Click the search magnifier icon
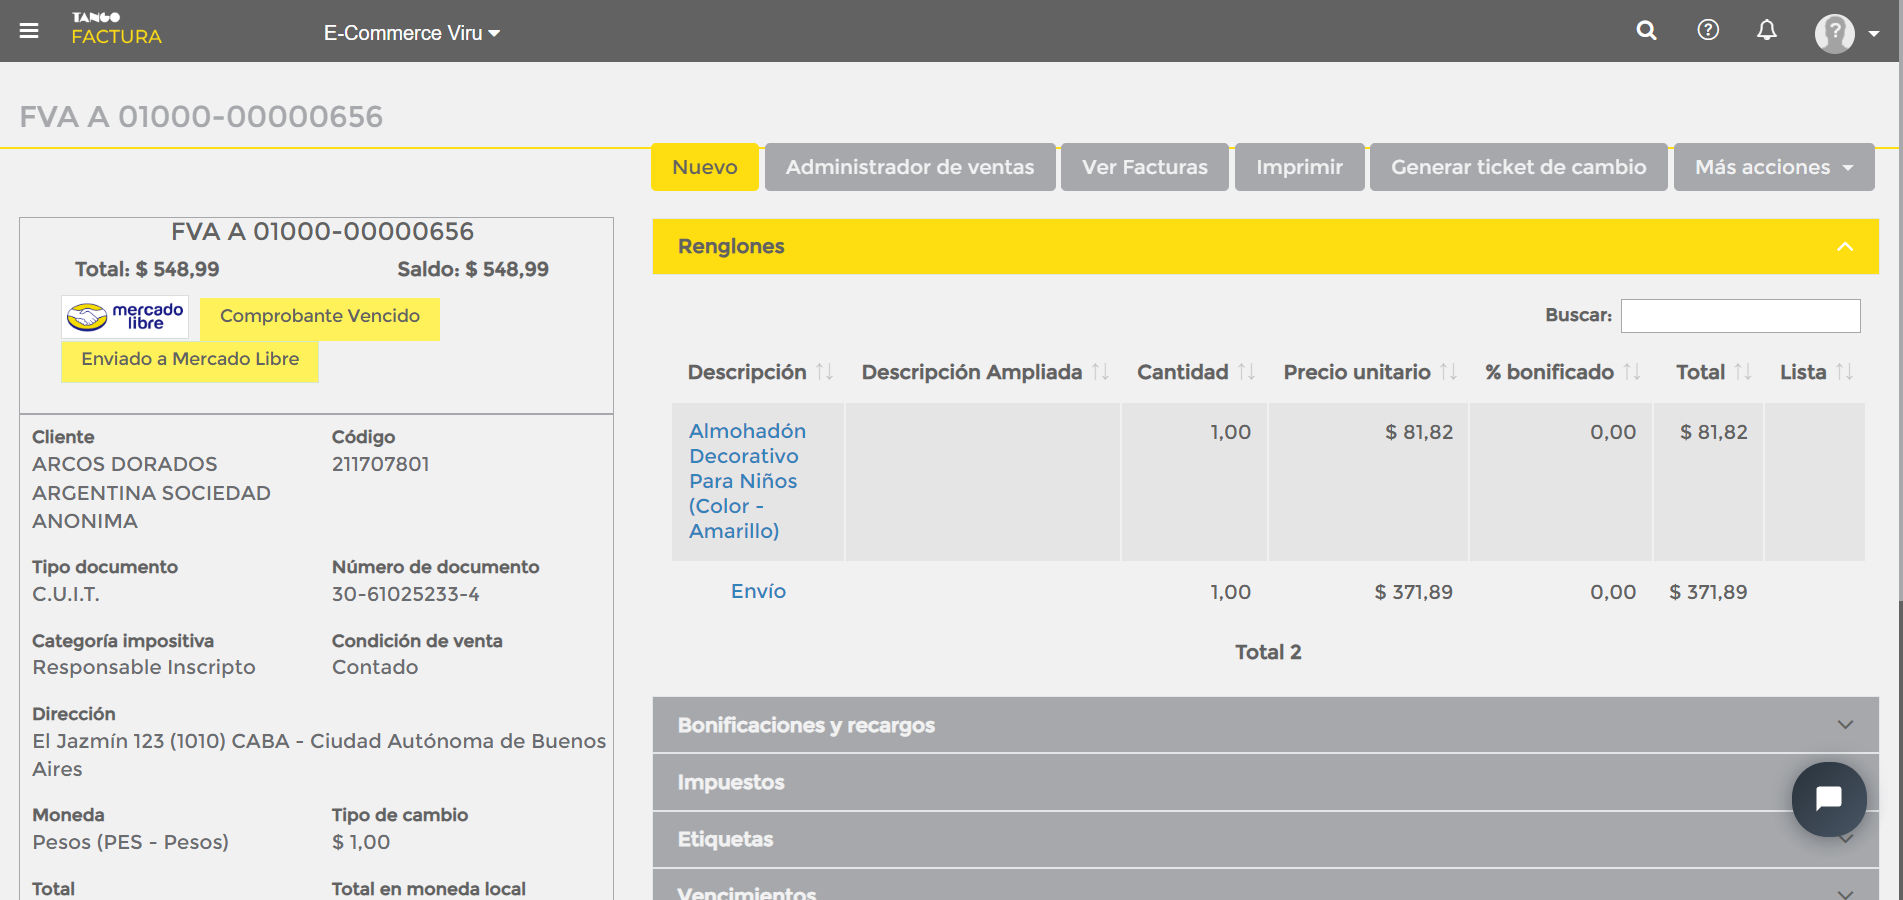1903x900 pixels. (x=1646, y=31)
